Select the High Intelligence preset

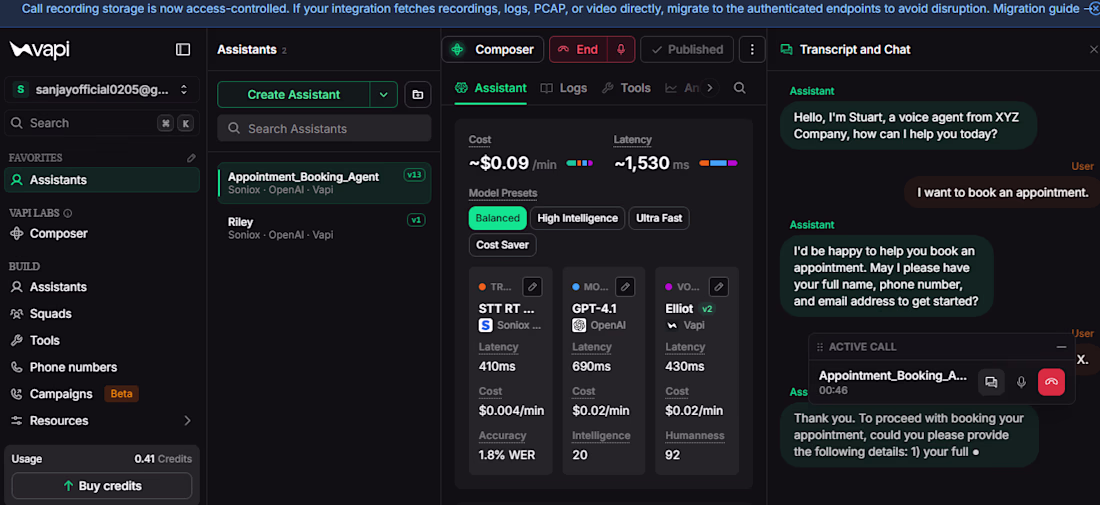tap(577, 218)
